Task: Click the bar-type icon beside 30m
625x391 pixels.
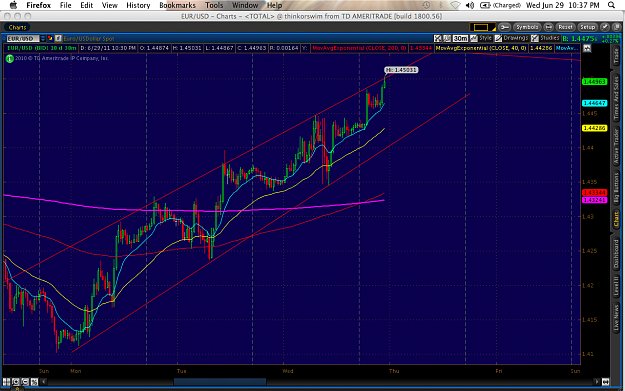Action: (x=446, y=38)
